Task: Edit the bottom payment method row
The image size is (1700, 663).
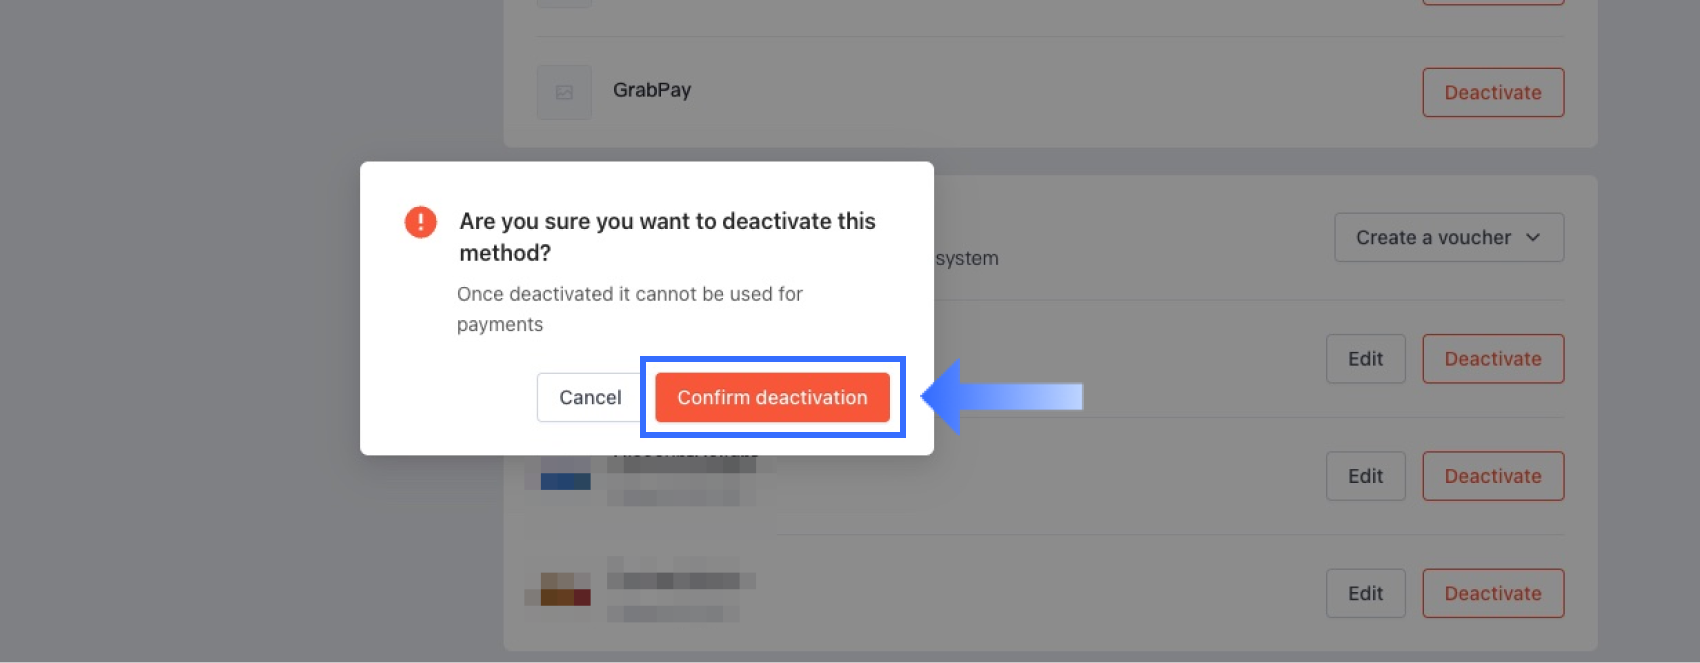Action: point(1365,593)
